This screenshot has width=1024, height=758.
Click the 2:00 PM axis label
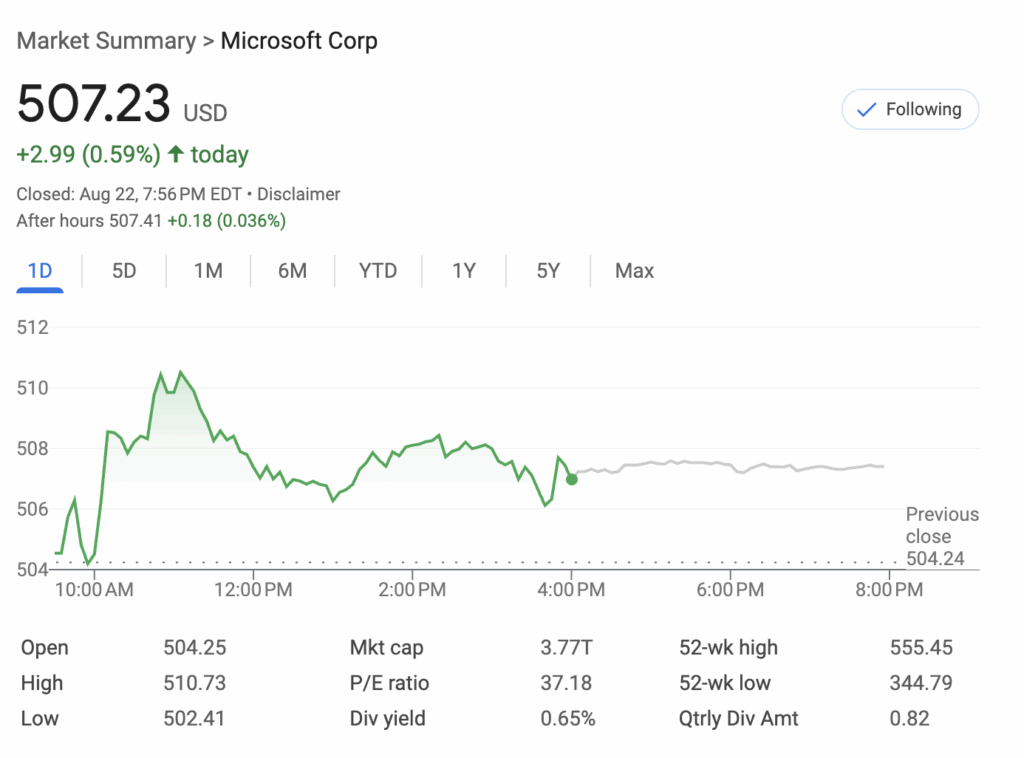click(412, 590)
